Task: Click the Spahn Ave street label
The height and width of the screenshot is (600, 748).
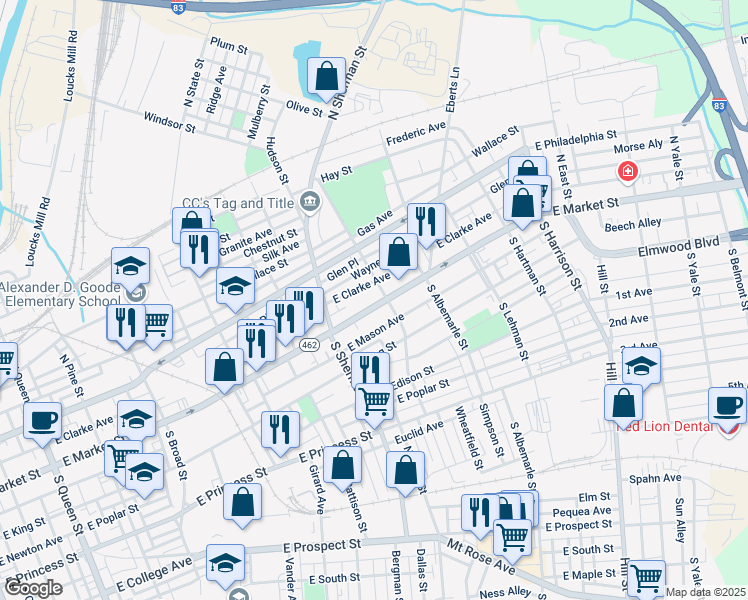Action: point(655,478)
